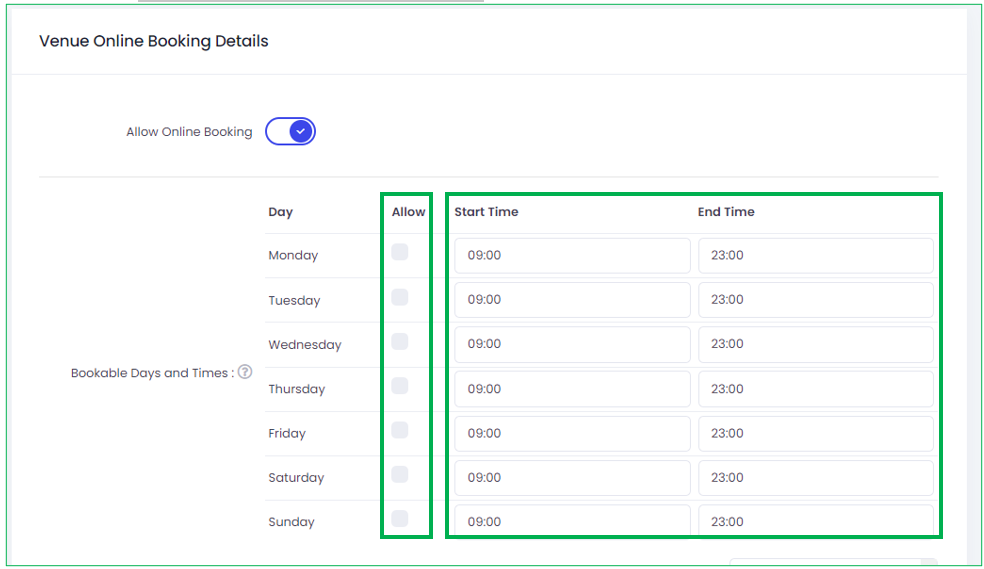Check the Sunday Allow checkbox

400,519
